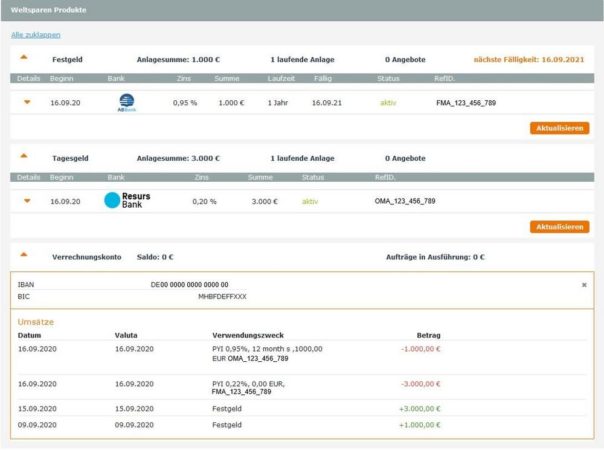Click the IBAN value DE00 0000 0000 0000 00
The width and height of the screenshot is (604, 450).
190,285
